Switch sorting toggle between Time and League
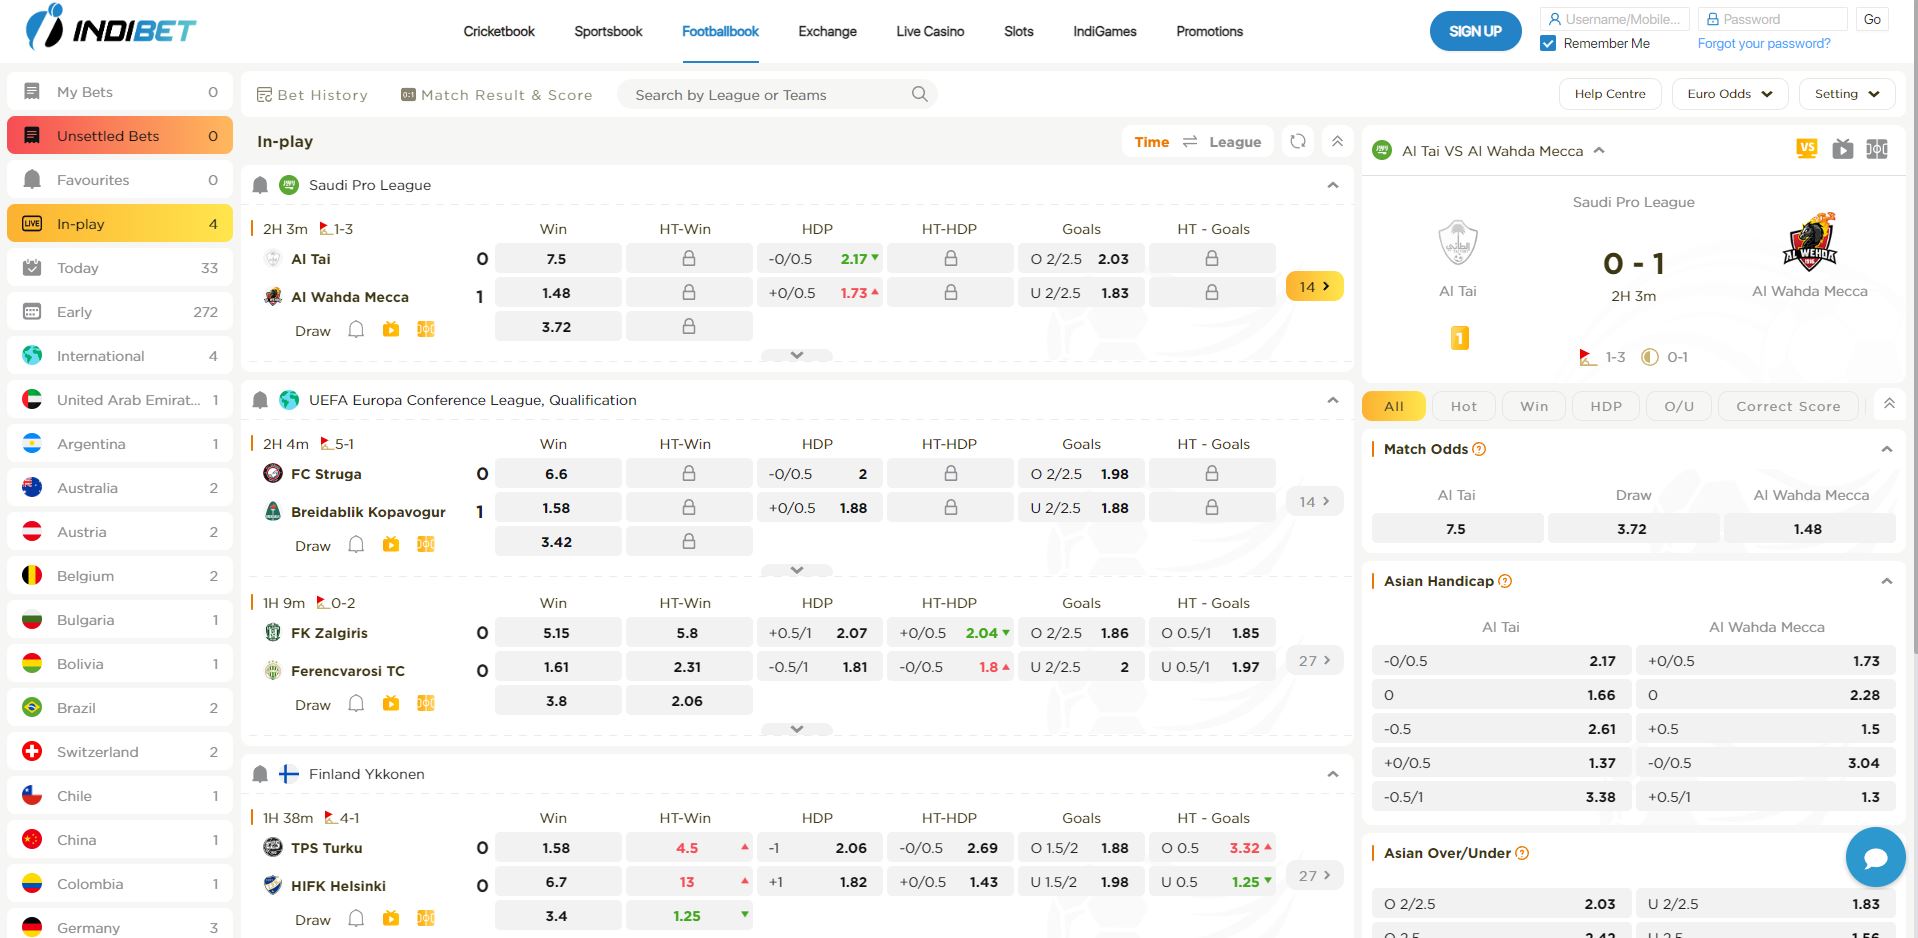This screenshot has height=938, width=1918. [x=1190, y=142]
